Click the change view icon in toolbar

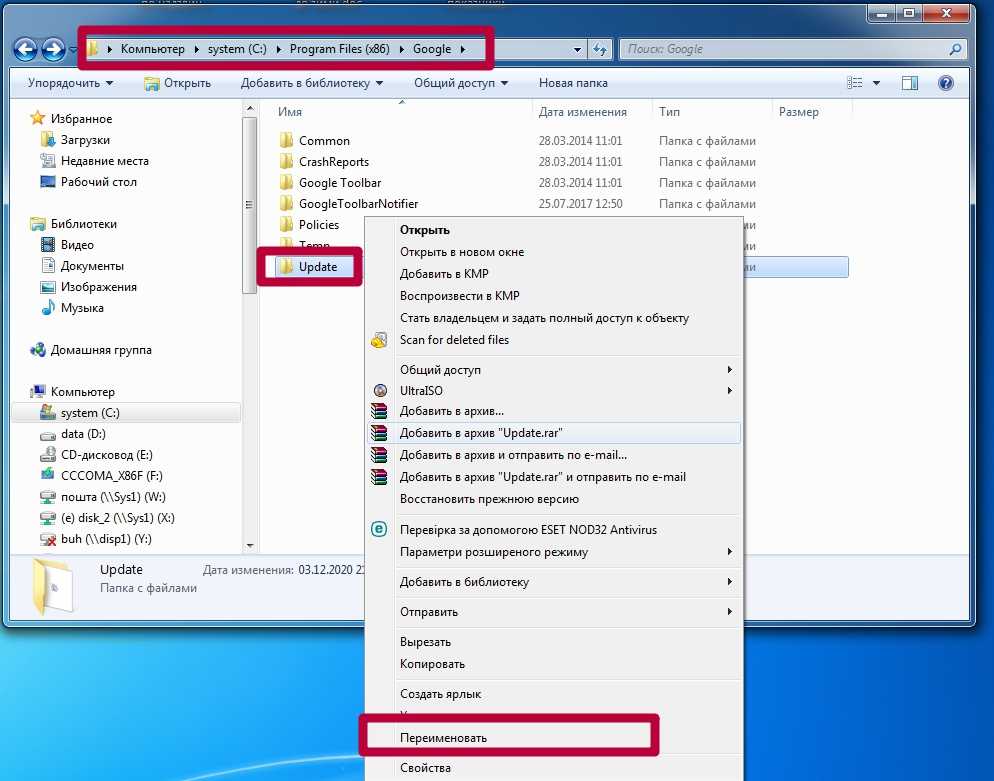[855, 83]
